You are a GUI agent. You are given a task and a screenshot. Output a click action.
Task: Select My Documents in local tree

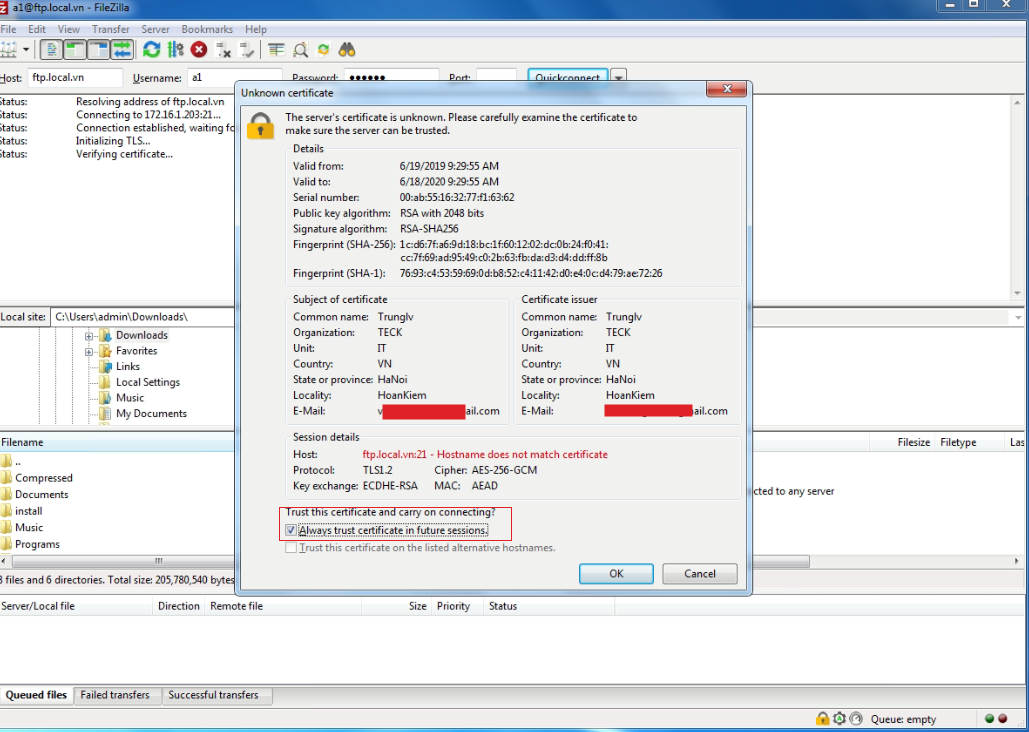tap(151, 414)
